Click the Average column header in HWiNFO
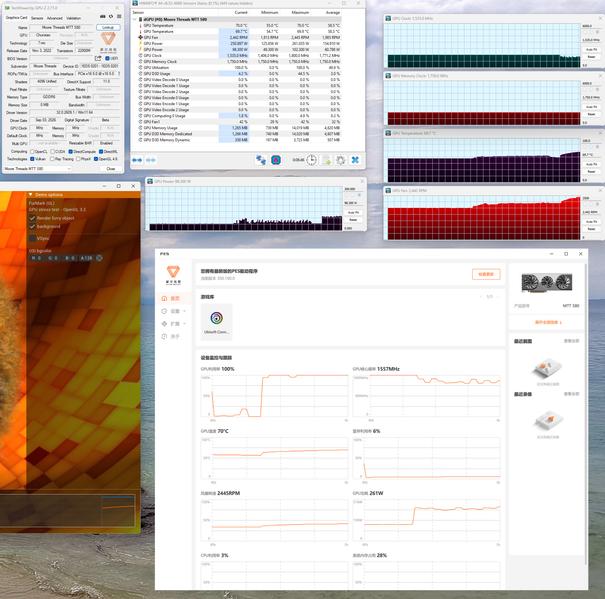This screenshot has height=599, width=605. click(333, 12)
